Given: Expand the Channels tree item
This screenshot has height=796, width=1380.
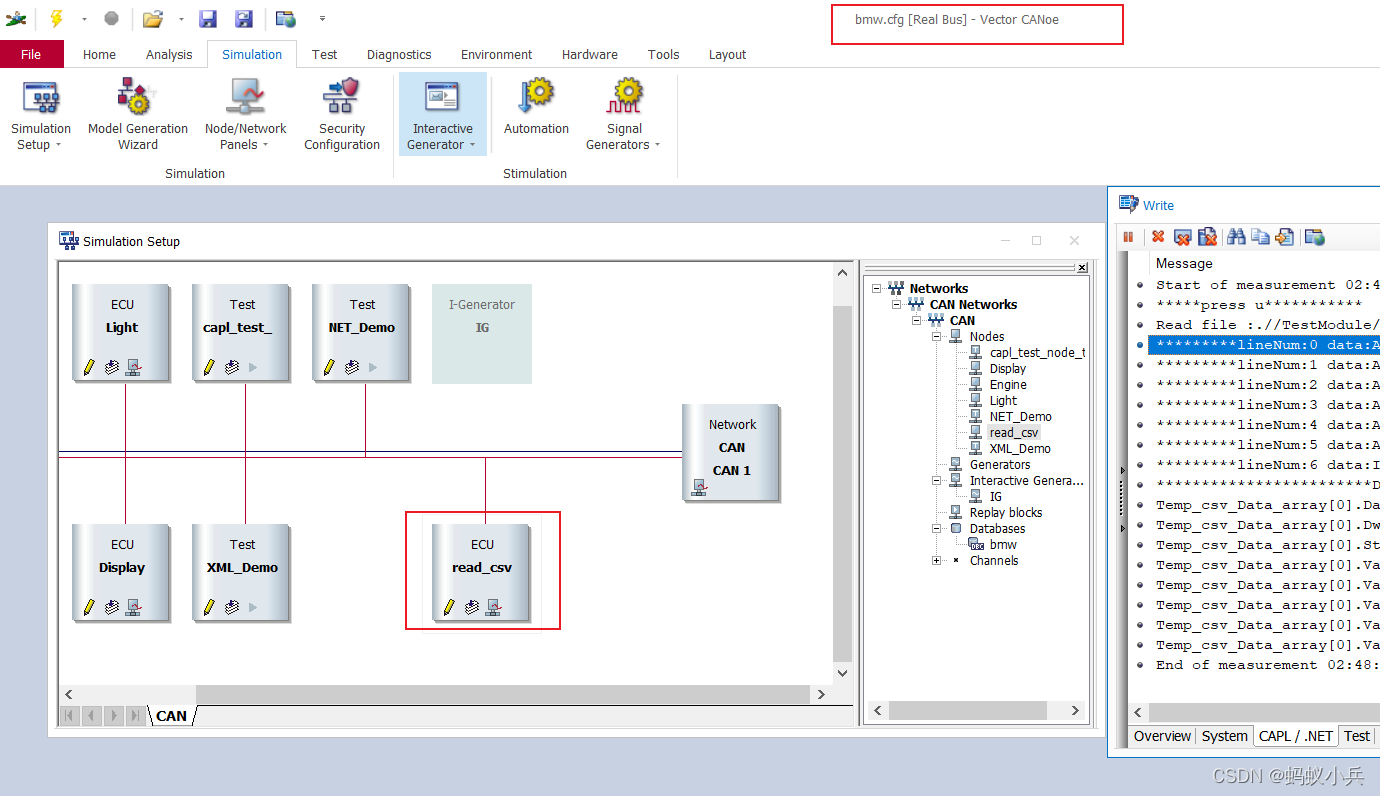Looking at the screenshot, I should 938,561.
